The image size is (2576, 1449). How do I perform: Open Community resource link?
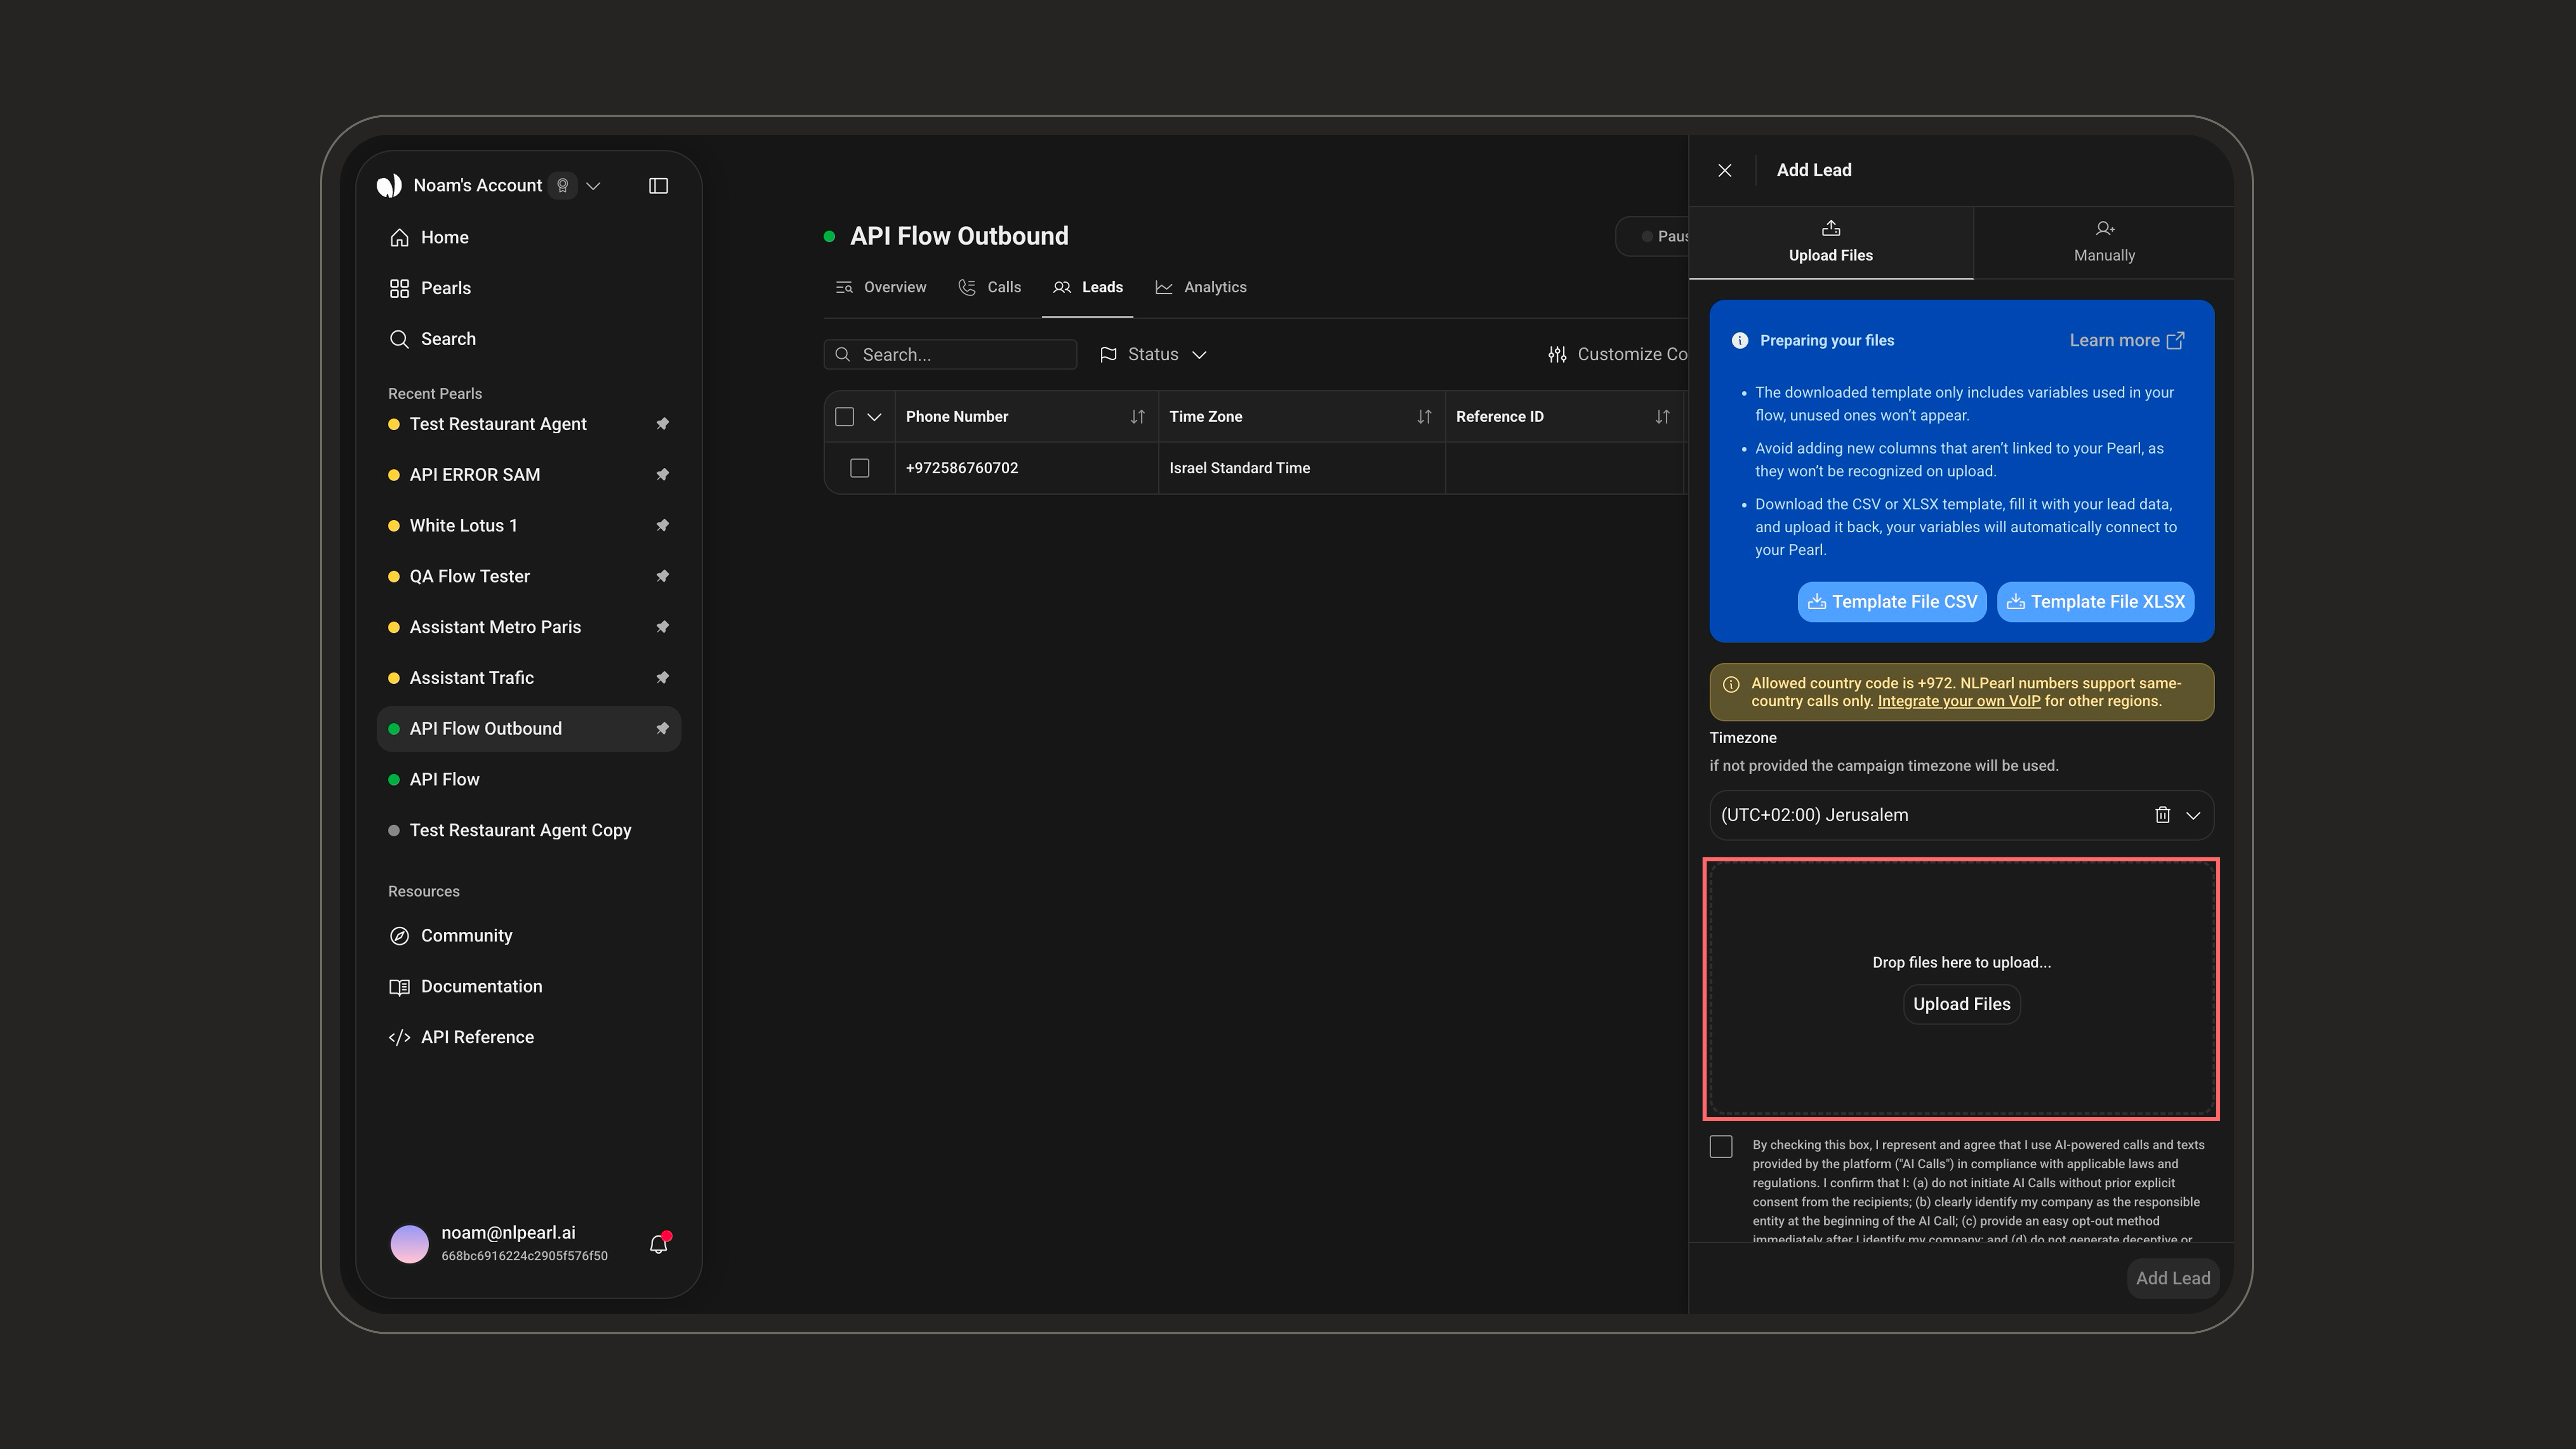click(x=529, y=936)
